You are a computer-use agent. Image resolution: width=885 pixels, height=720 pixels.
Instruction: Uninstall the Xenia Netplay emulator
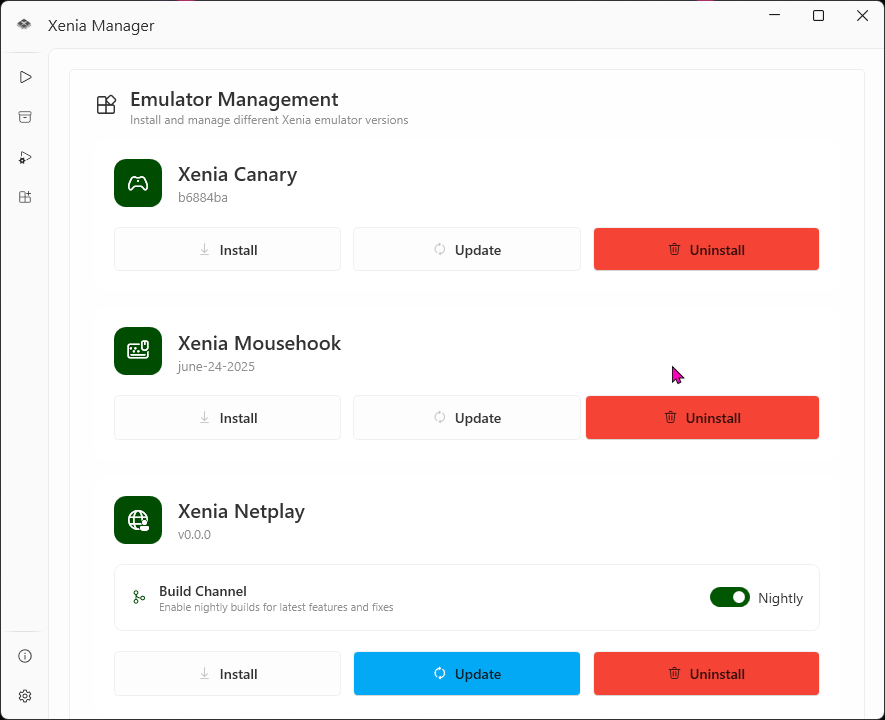click(x=706, y=673)
